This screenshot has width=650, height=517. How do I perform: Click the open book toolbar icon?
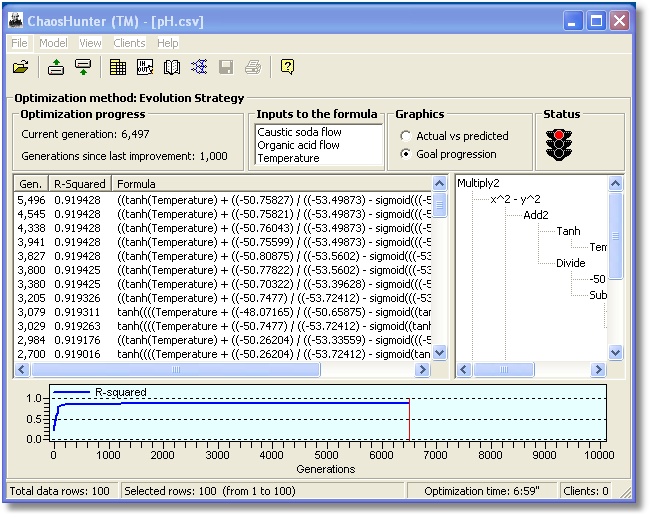point(172,67)
